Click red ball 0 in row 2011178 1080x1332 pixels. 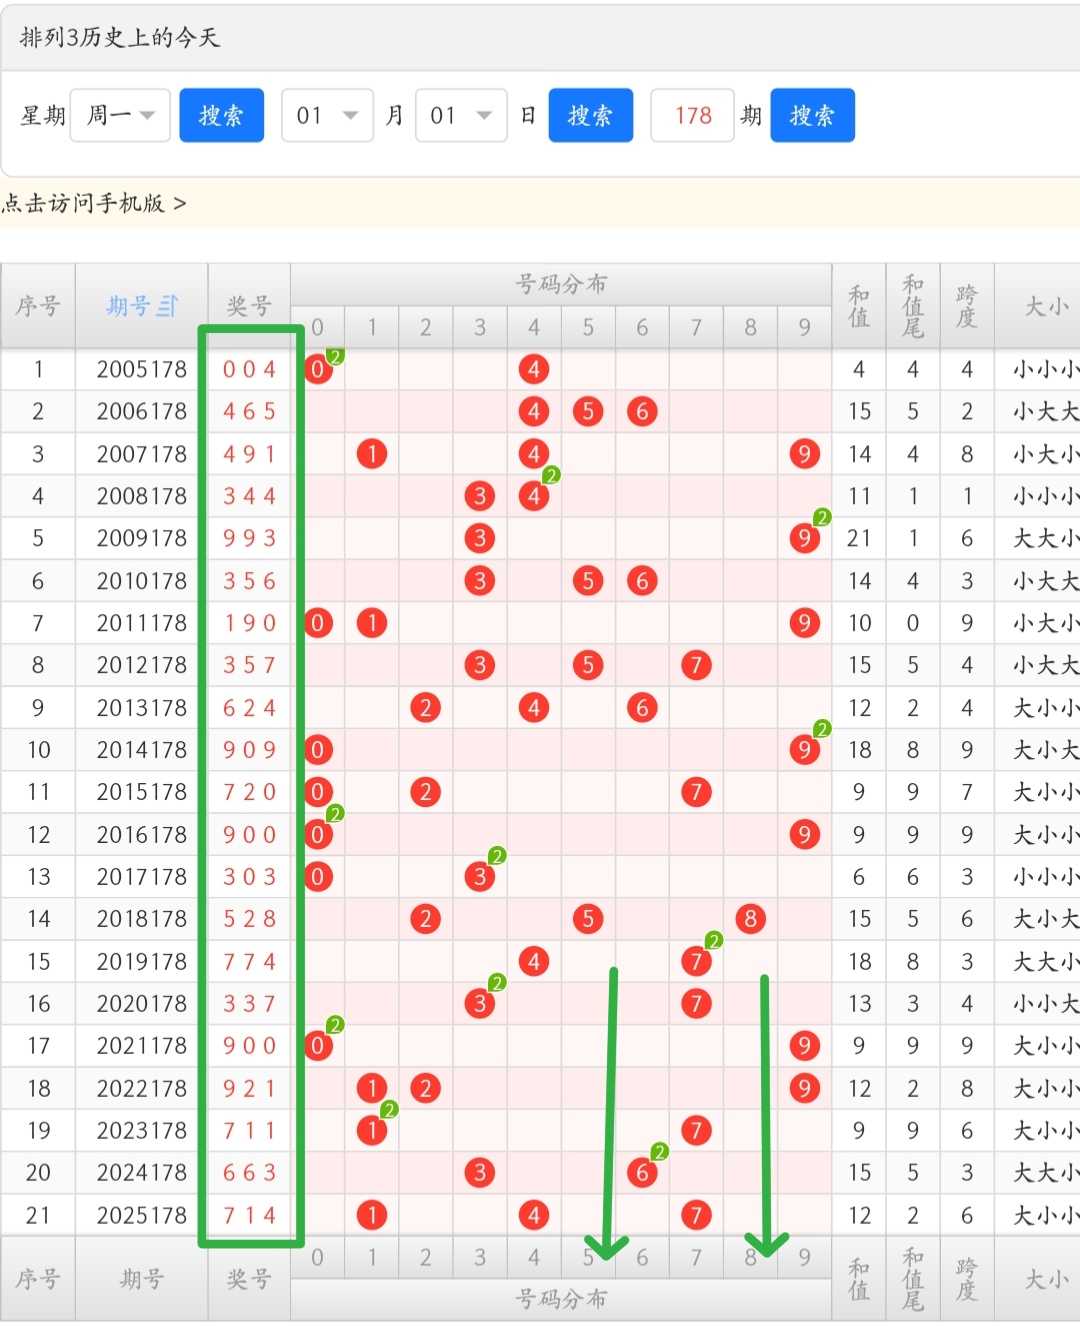(x=317, y=623)
